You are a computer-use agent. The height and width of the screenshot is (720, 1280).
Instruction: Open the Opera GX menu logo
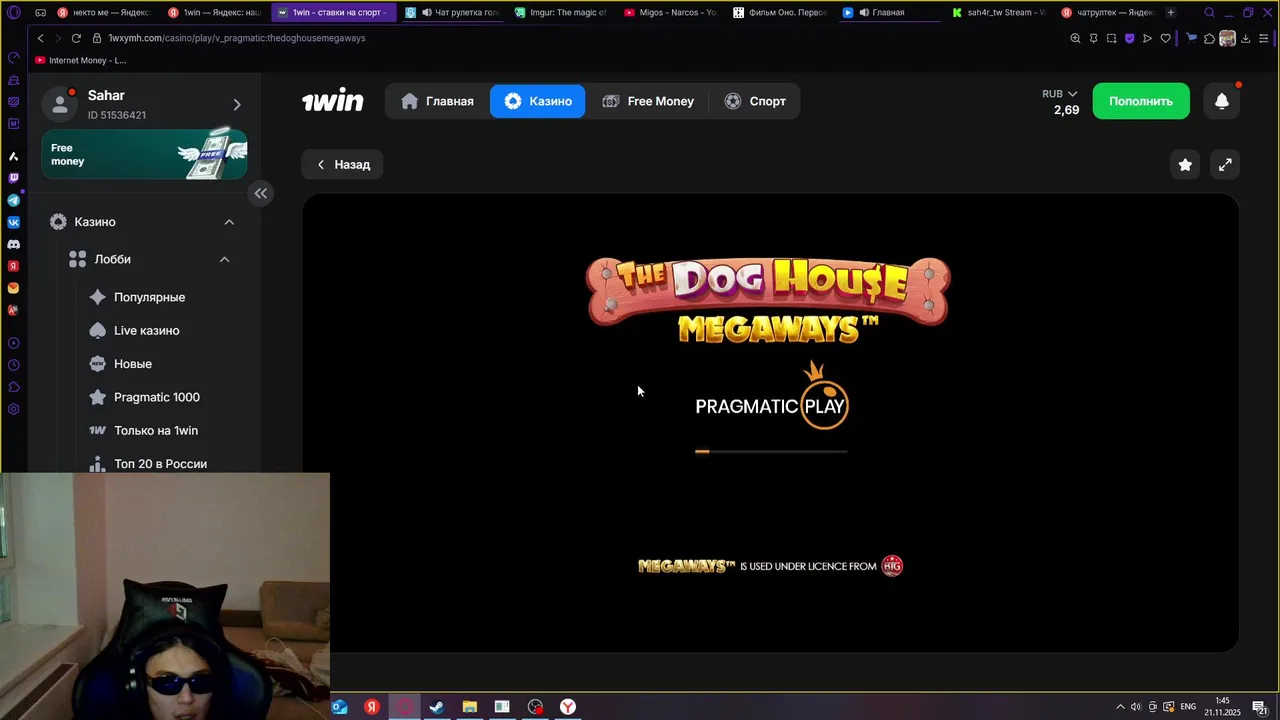click(x=13, y=13)
